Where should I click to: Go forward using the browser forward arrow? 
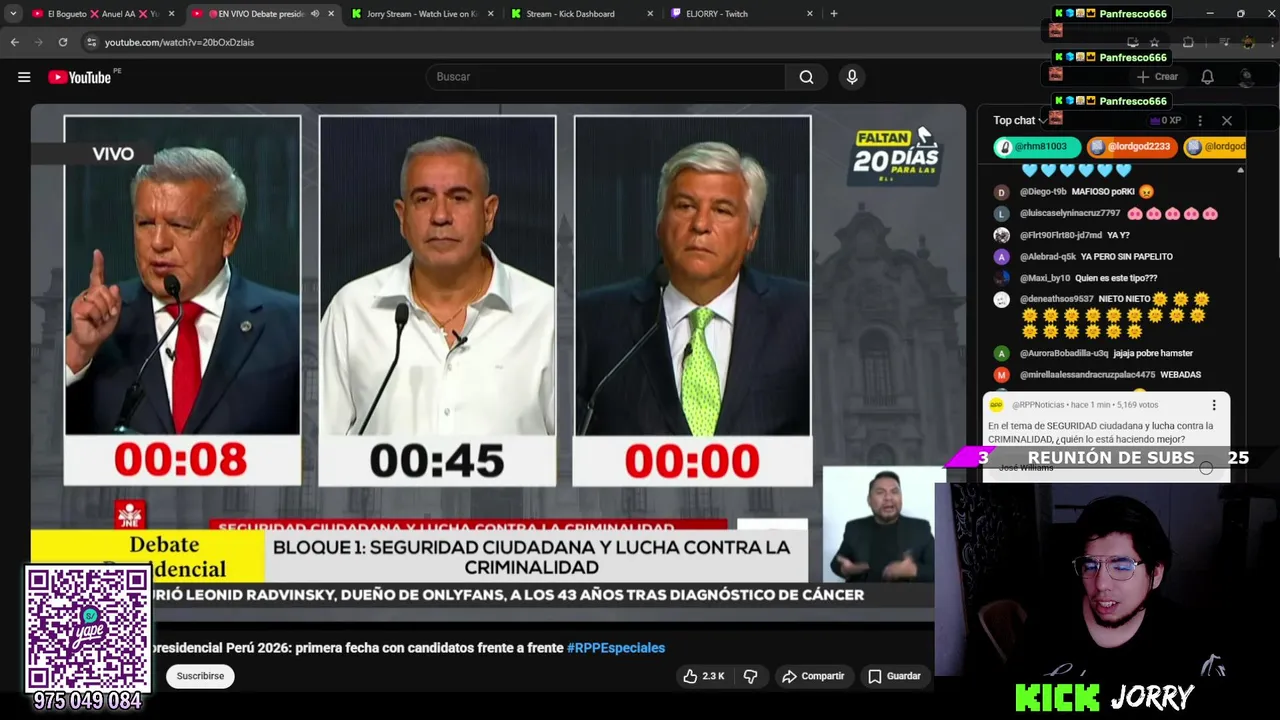pyautogui.click(x=38, y=42)
